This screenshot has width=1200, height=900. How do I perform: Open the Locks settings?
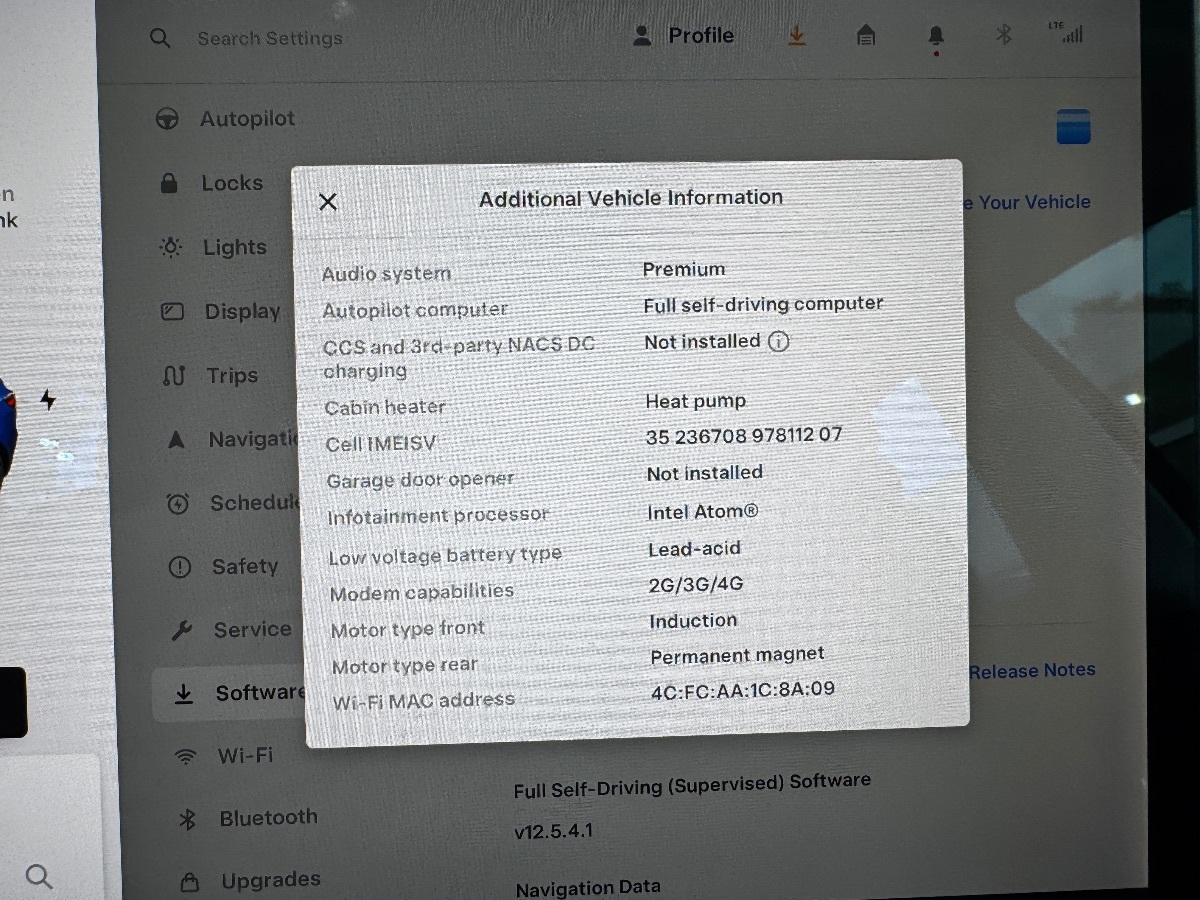click(x=232, y=183)
